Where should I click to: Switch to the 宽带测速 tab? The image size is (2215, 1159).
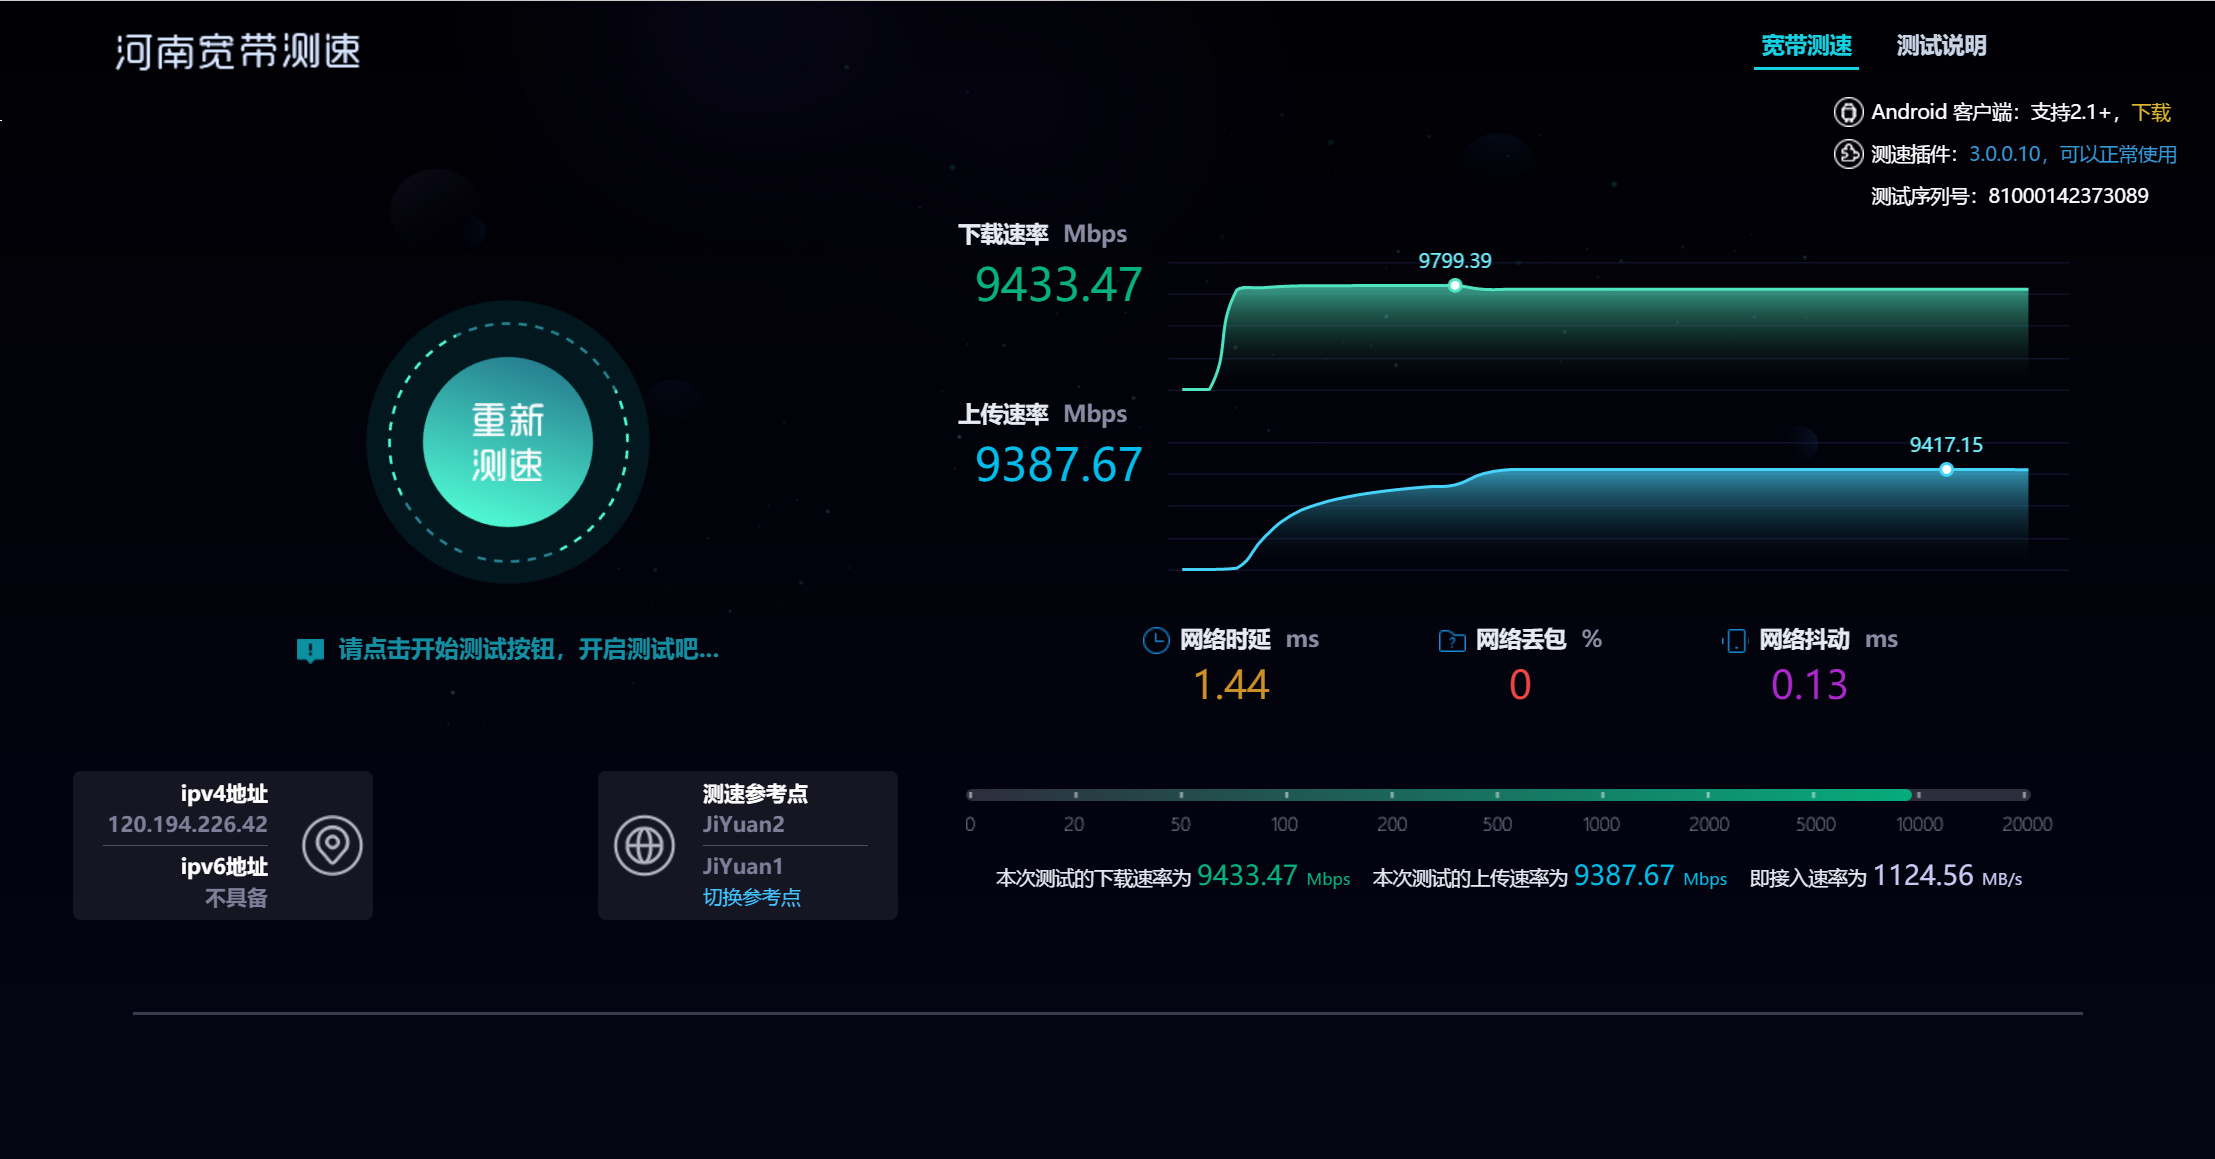(x=1806, y=46)
